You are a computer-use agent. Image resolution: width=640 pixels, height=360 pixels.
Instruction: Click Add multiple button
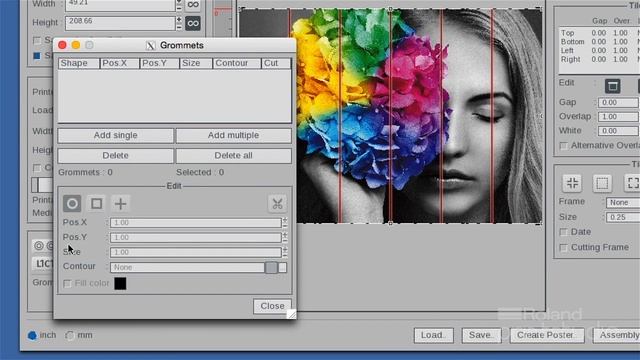coord(233,136)
